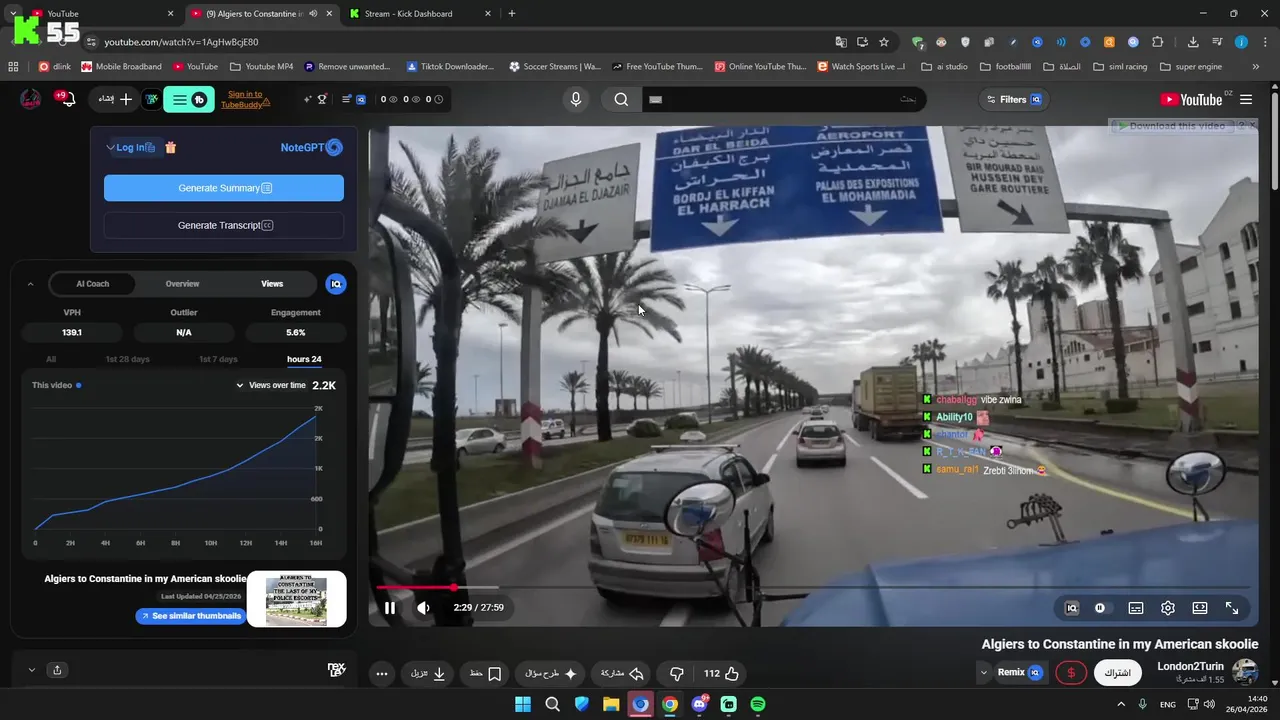Open Chrome downloads icon

coord(1193,42)
